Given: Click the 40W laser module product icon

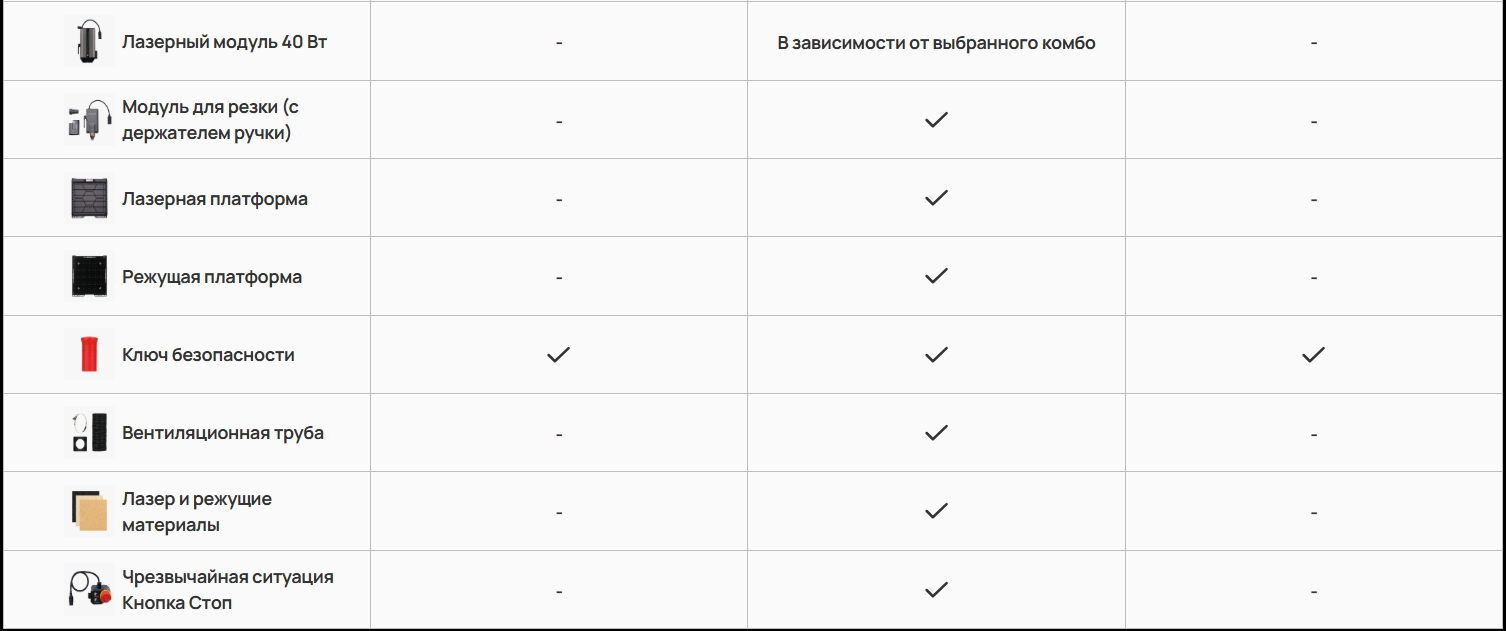Looking at the screenshot, I should tap(89, 42).
